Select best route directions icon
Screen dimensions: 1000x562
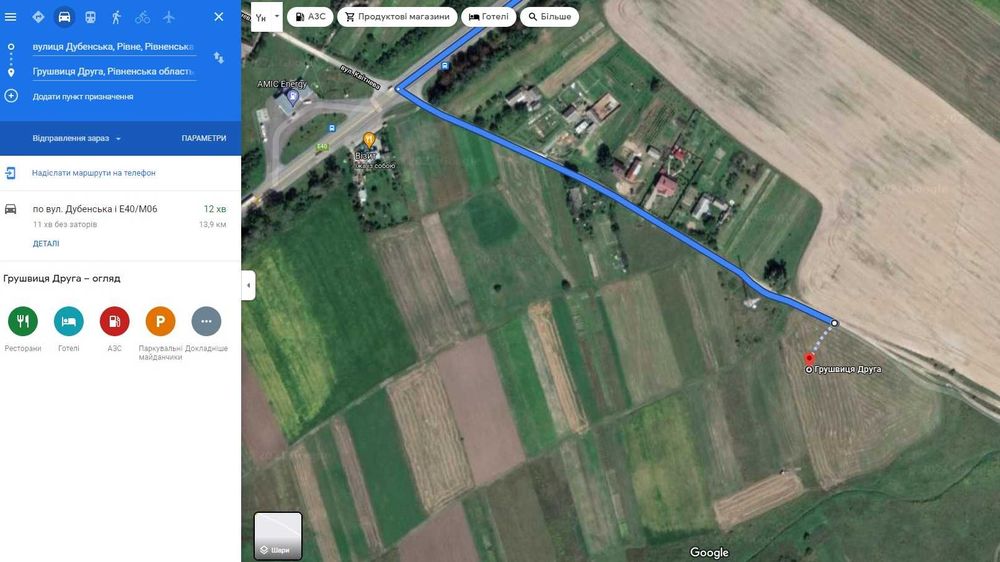[38, 17]
